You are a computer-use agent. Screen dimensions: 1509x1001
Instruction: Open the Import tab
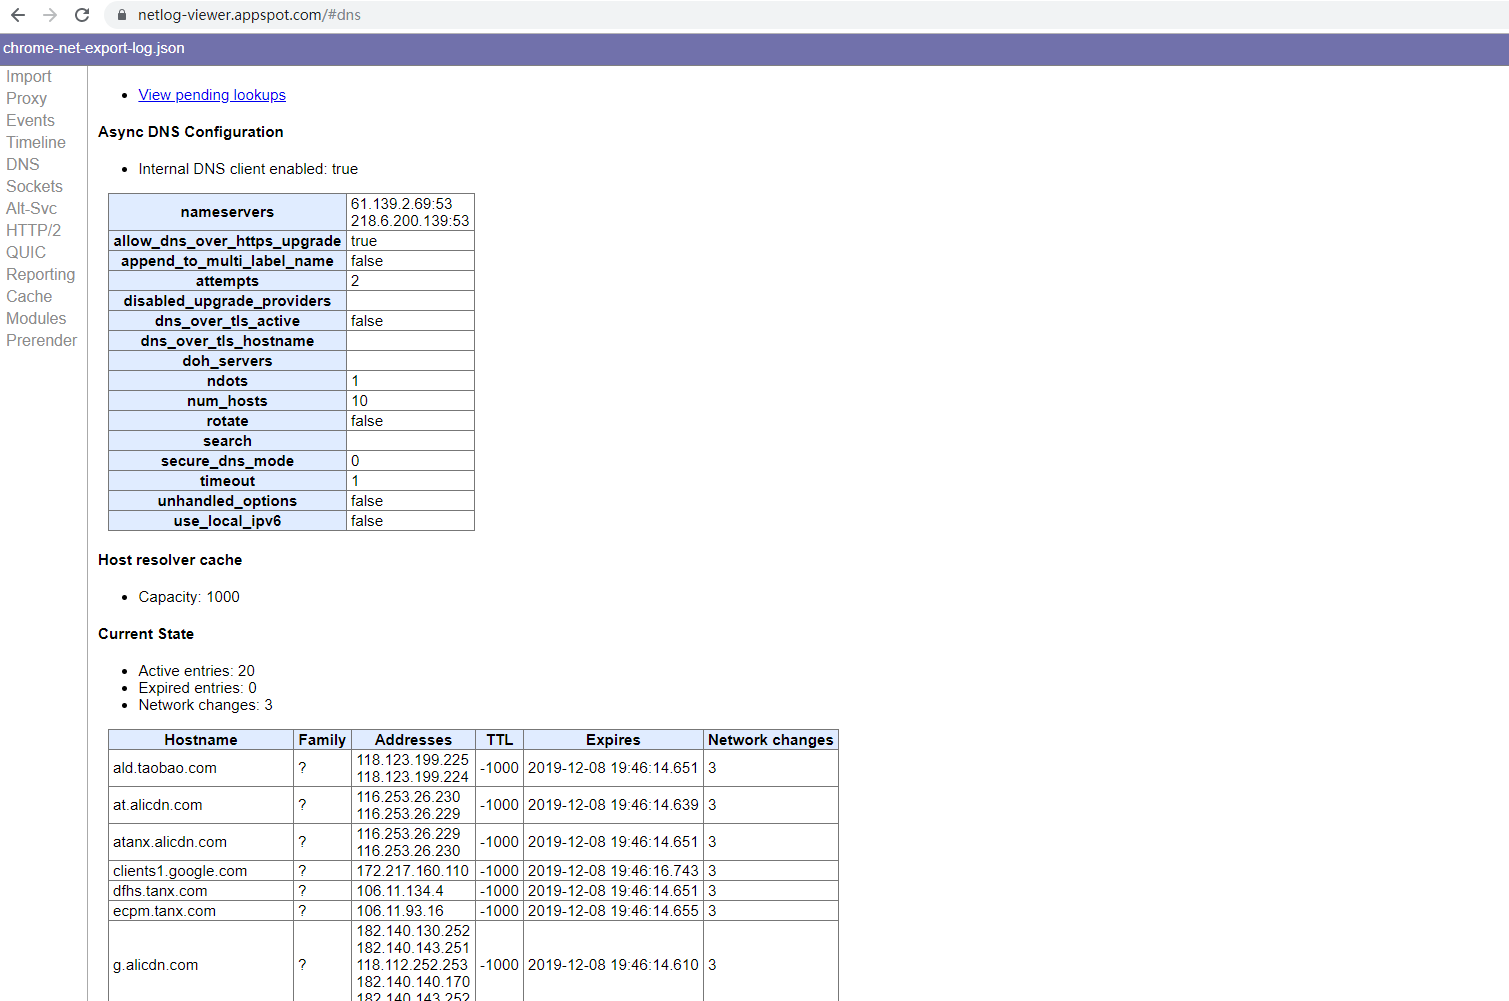(29, 77)
